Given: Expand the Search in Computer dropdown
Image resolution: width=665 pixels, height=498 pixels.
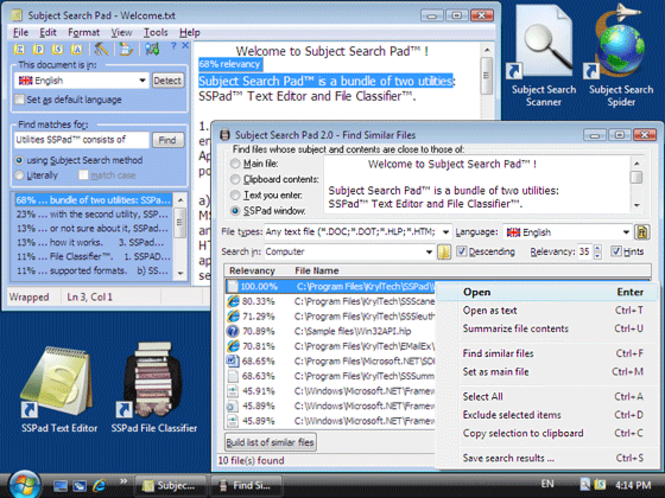Looking at the screenshot, I should pos(429,252).
